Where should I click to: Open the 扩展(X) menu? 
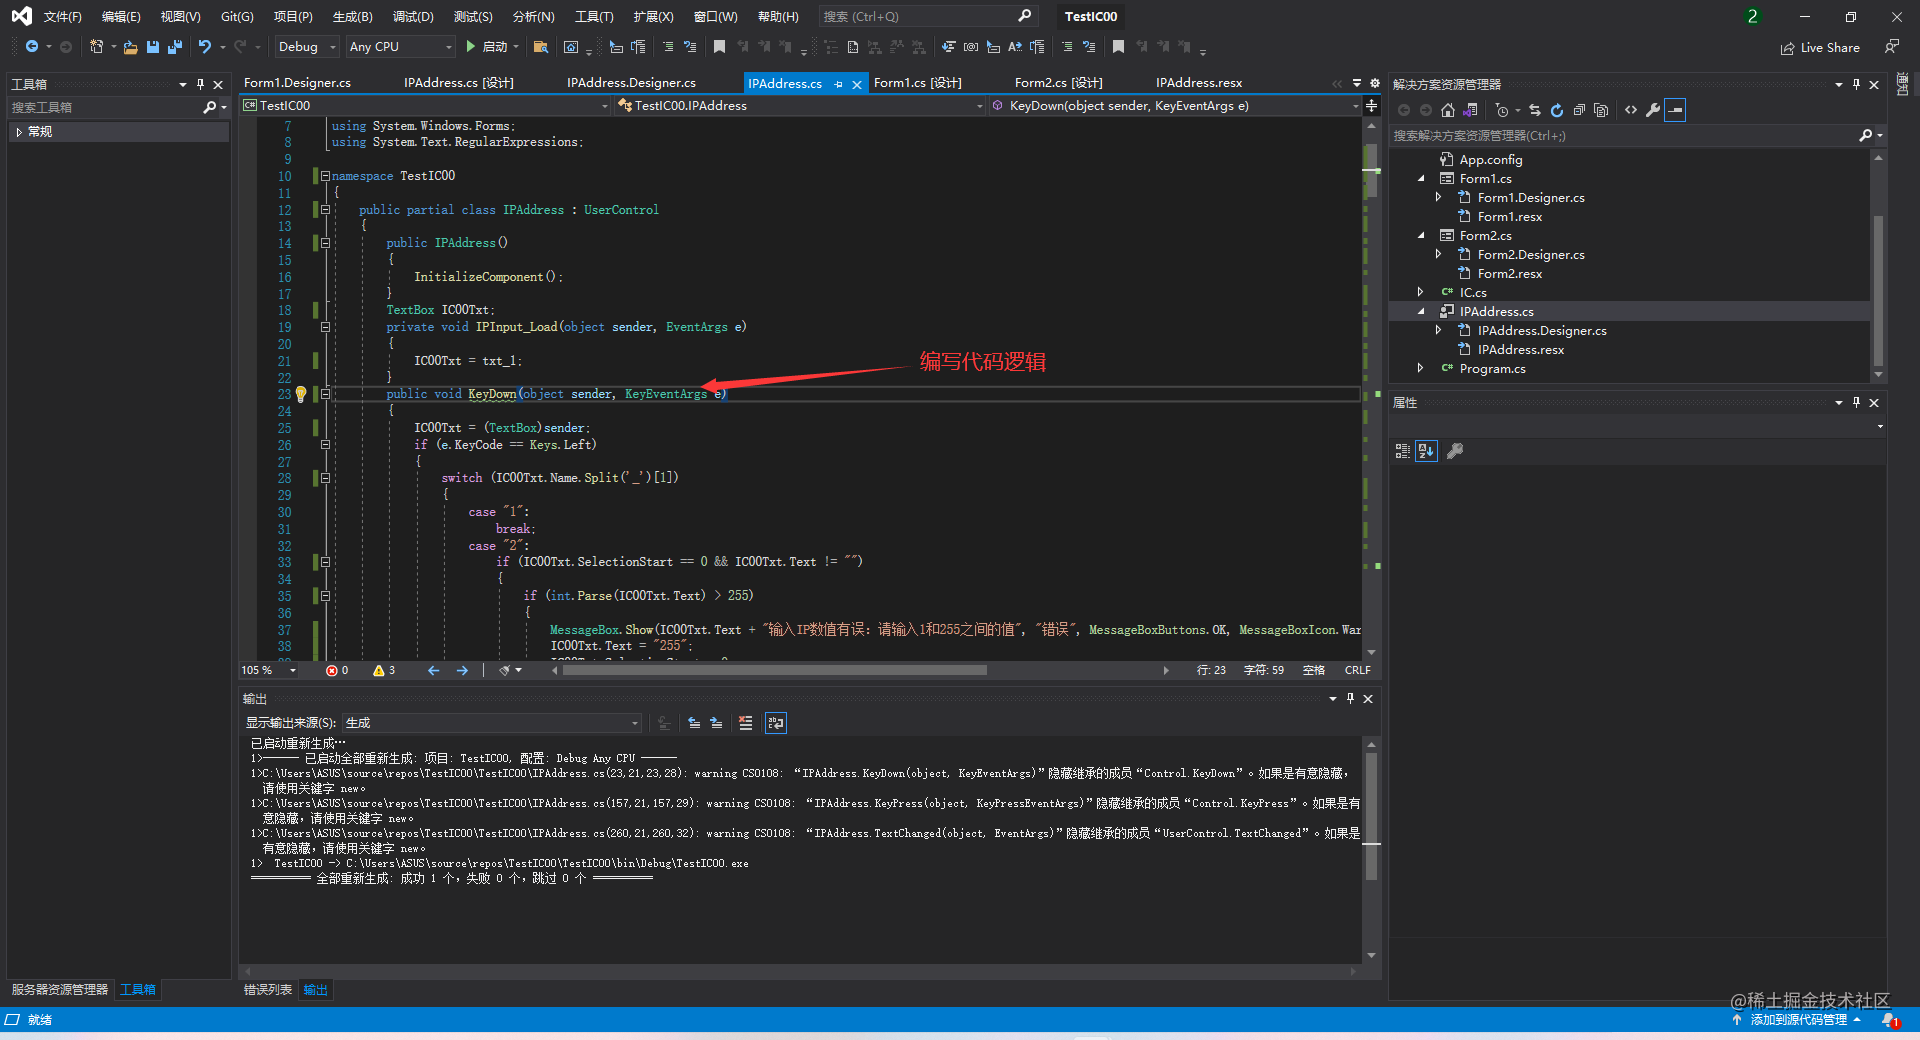click(x=653, y=17)
